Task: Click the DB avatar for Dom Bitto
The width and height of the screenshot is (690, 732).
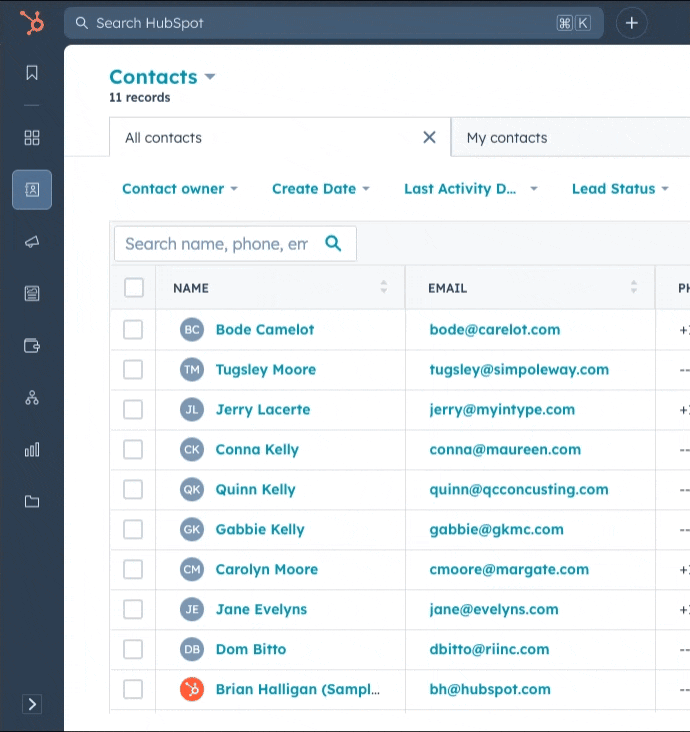Action: point(192,649)
